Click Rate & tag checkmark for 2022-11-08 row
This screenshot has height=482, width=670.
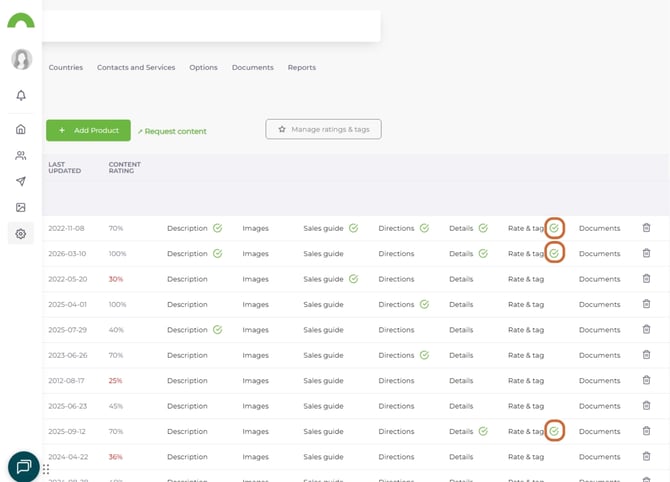[554, 228]
